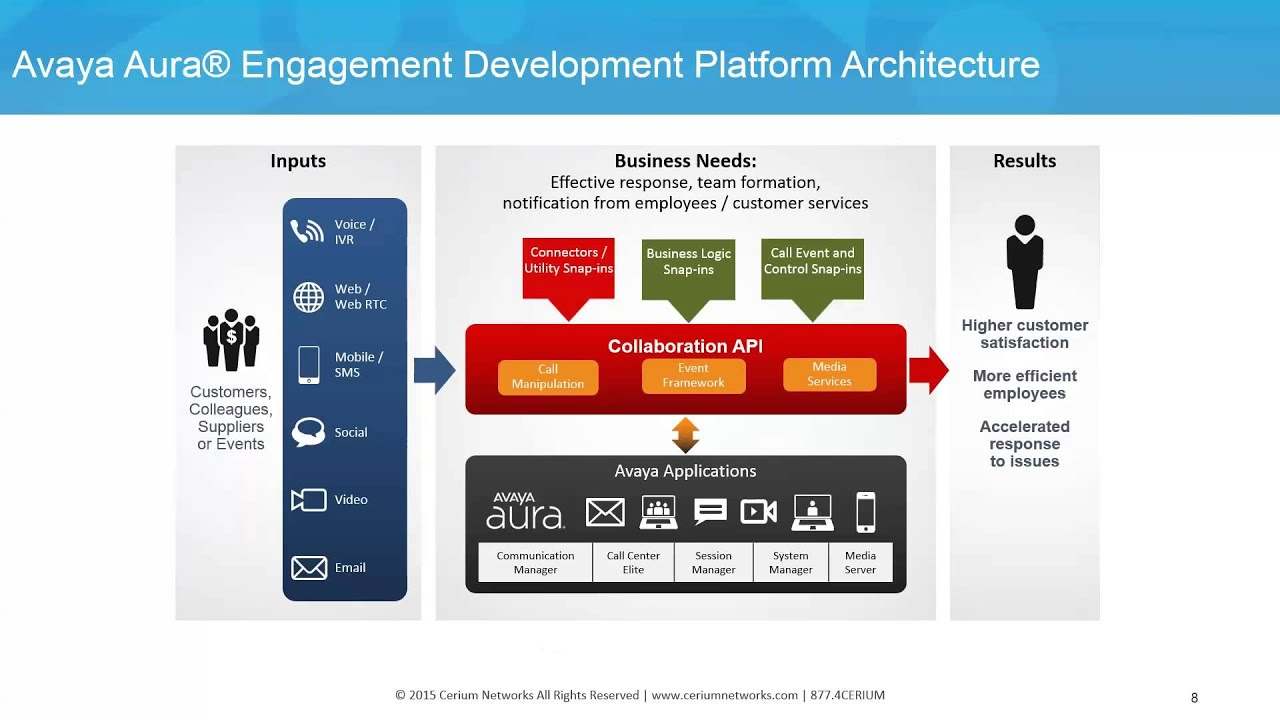Enable the Event Framework block
The width and height of the screenshot is (1280, 720).
click(693, 376)
